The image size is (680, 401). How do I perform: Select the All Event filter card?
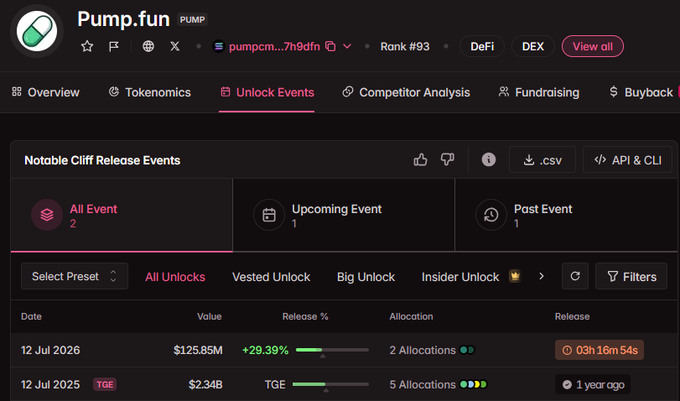point(121,215)
